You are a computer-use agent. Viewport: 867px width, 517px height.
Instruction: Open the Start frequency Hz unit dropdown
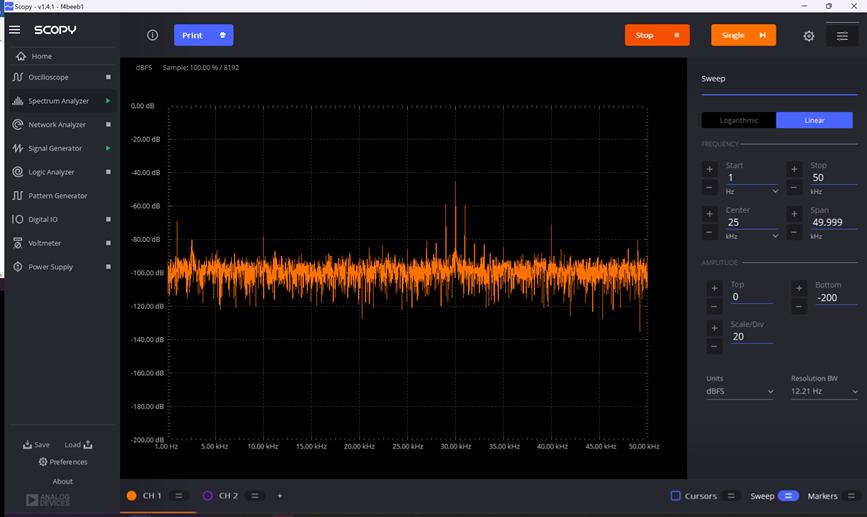pos(752,191)
